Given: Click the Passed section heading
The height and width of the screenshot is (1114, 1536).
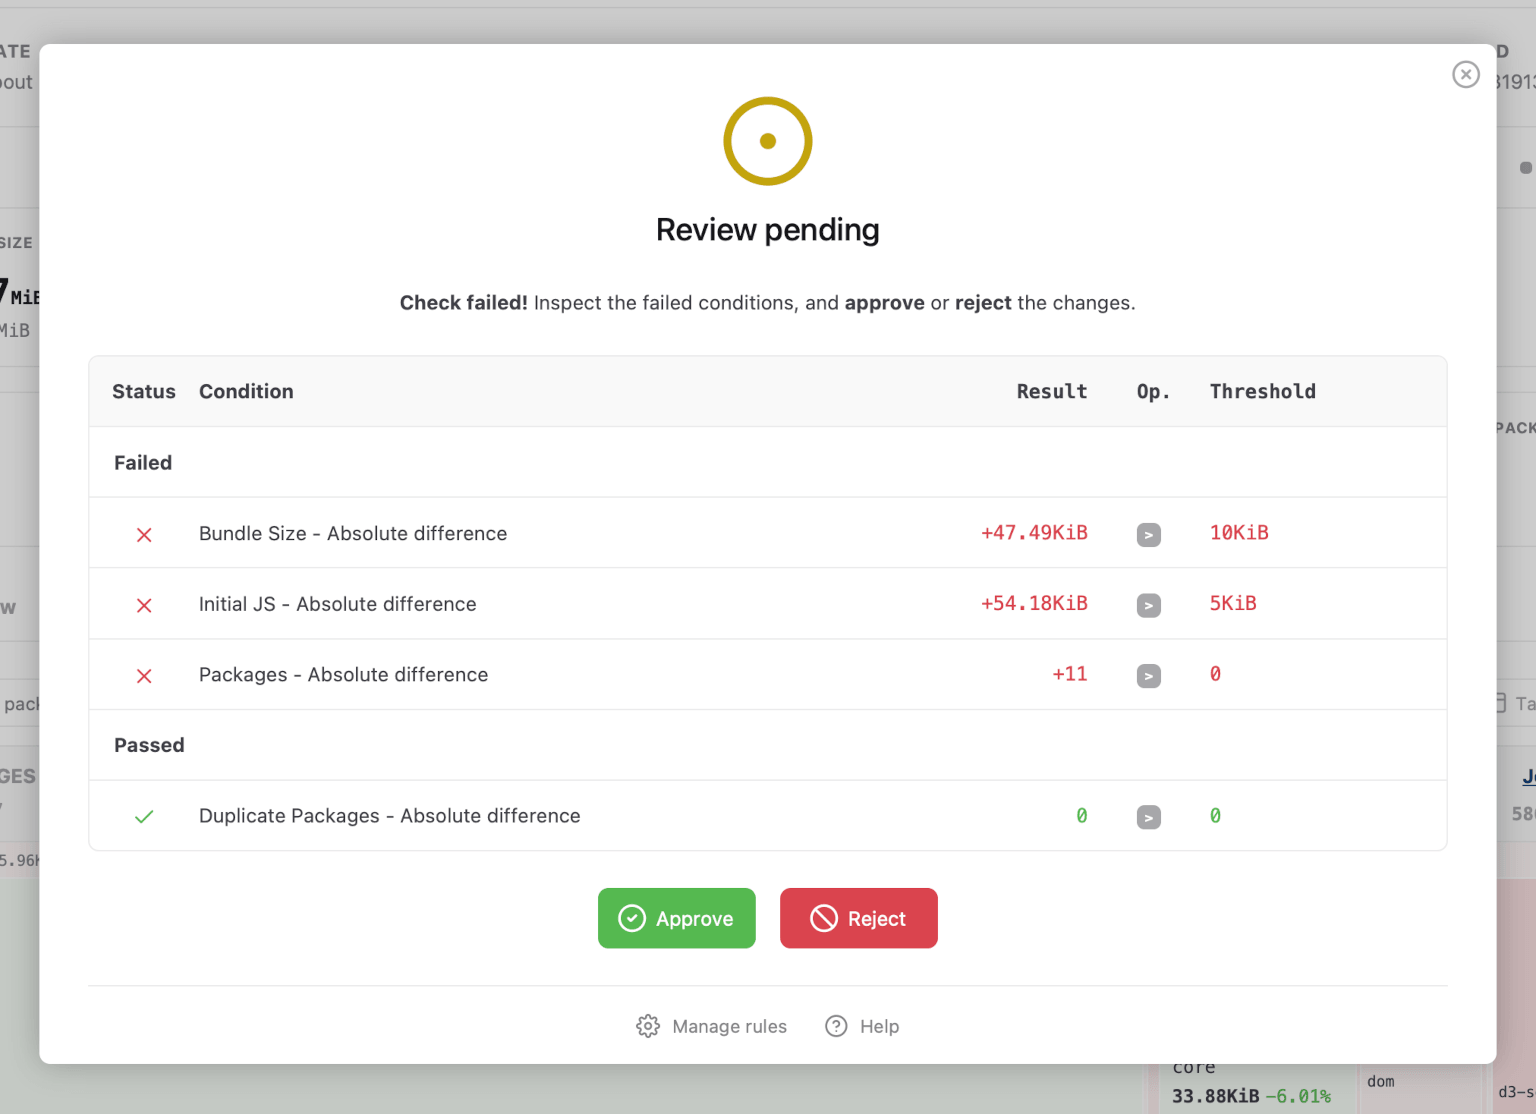Looking at the screenshot, I should coord(149,745).
